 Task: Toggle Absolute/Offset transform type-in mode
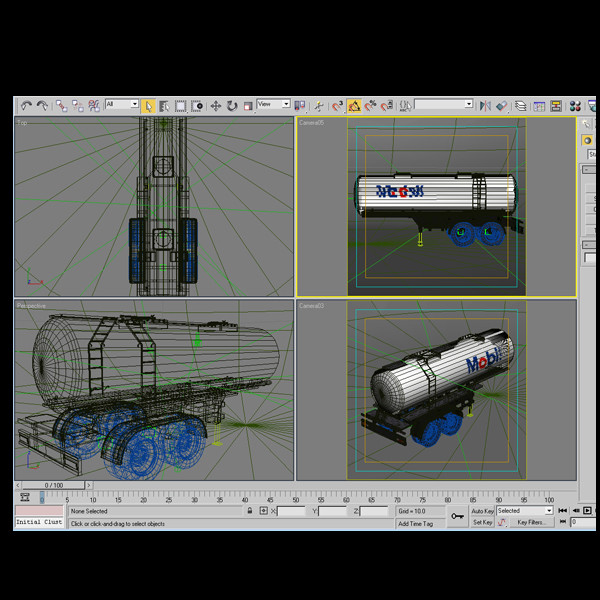click(263, 510)
